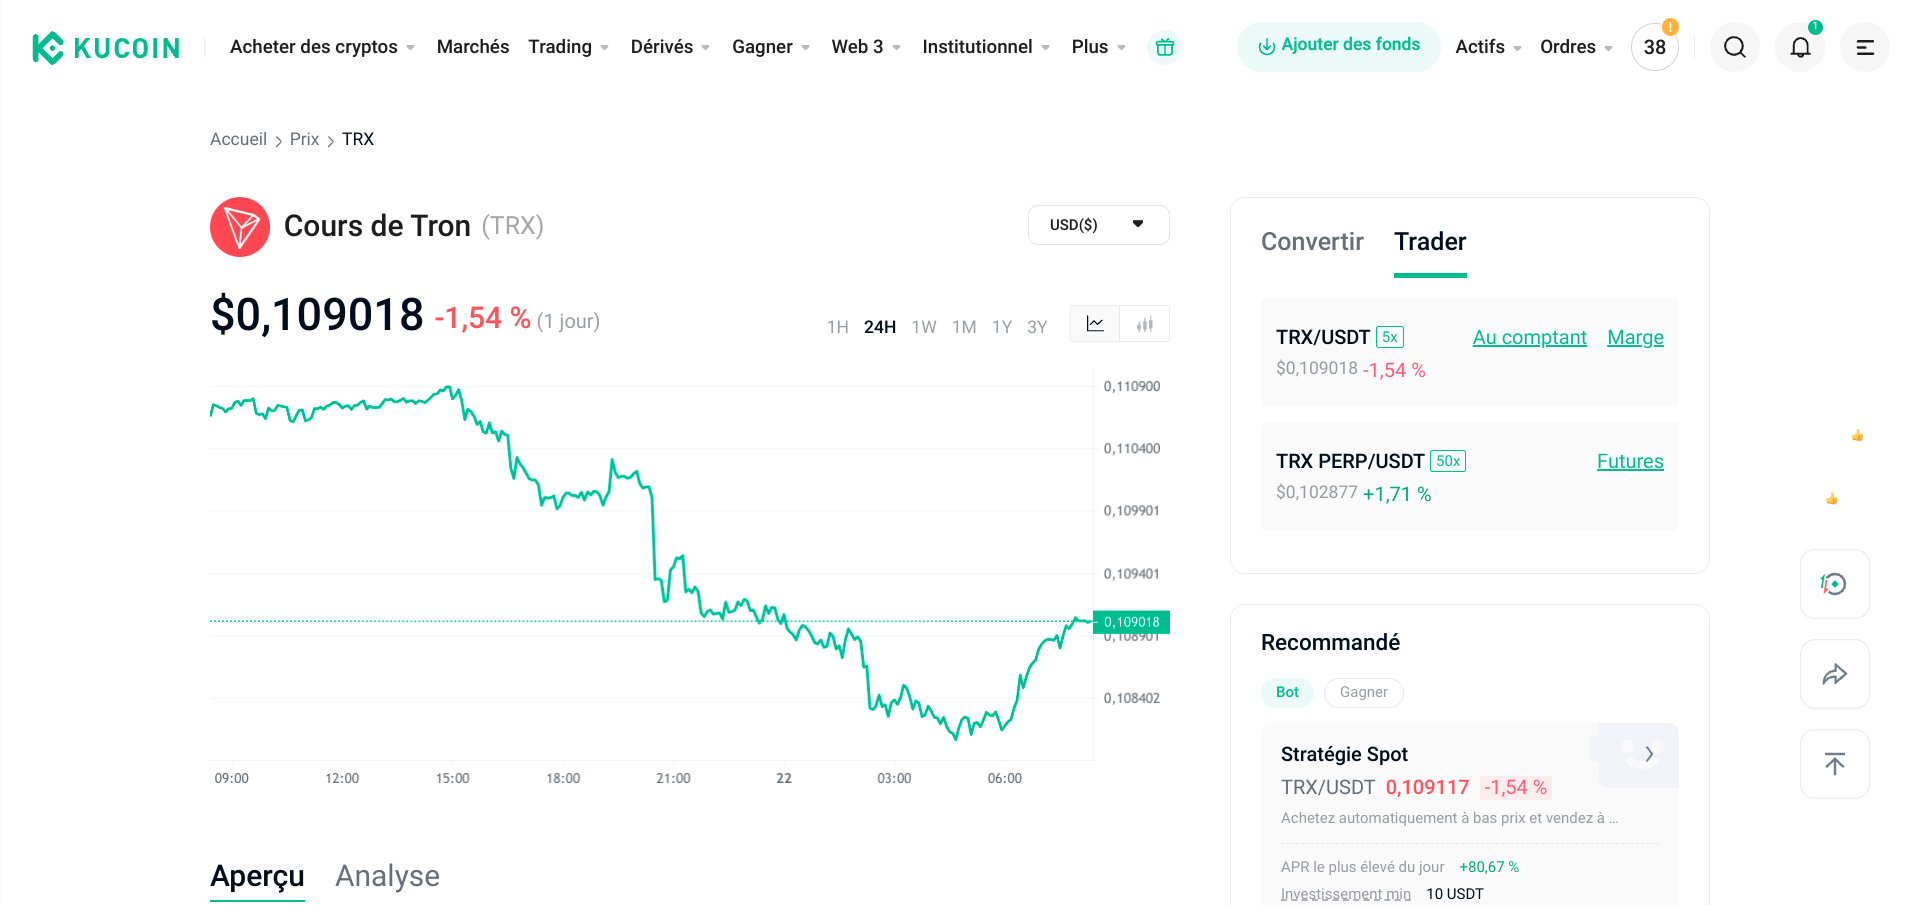Image resolution: width=1915 pixels, height=905 pixels.
Task: Open Au comptant trading link
Action: 1529,338
